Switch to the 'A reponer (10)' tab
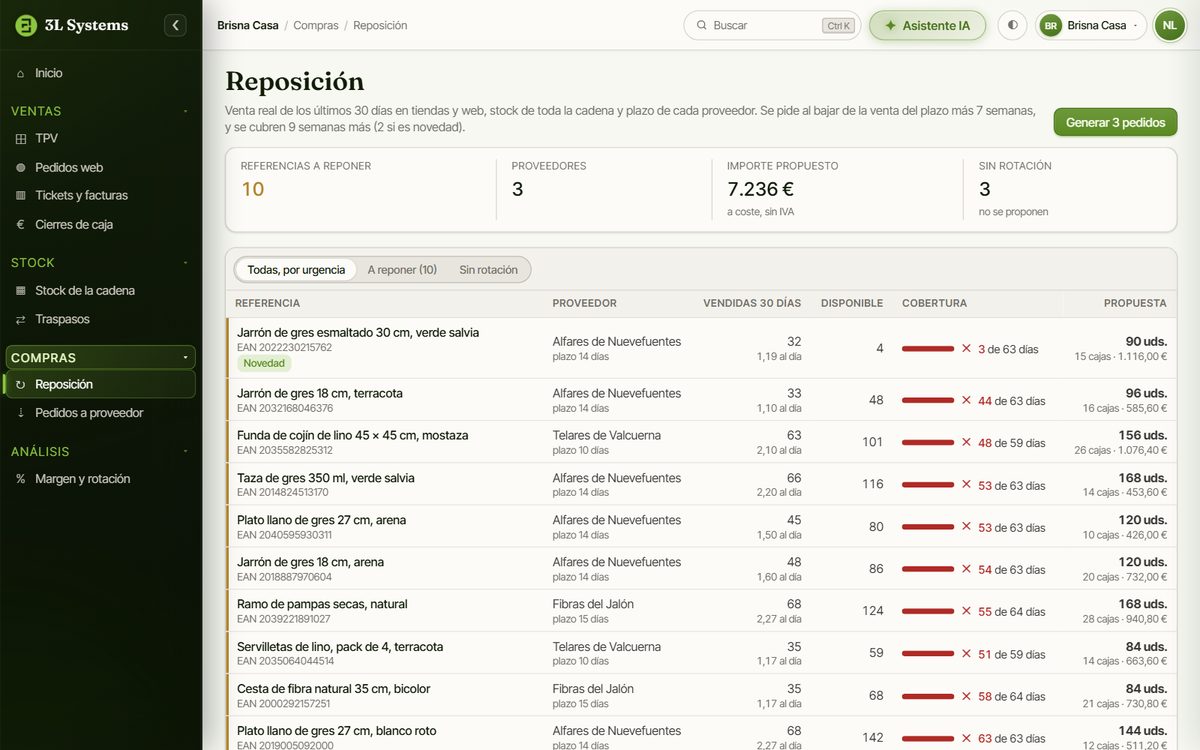1200x750 pixels. (402, 270)
